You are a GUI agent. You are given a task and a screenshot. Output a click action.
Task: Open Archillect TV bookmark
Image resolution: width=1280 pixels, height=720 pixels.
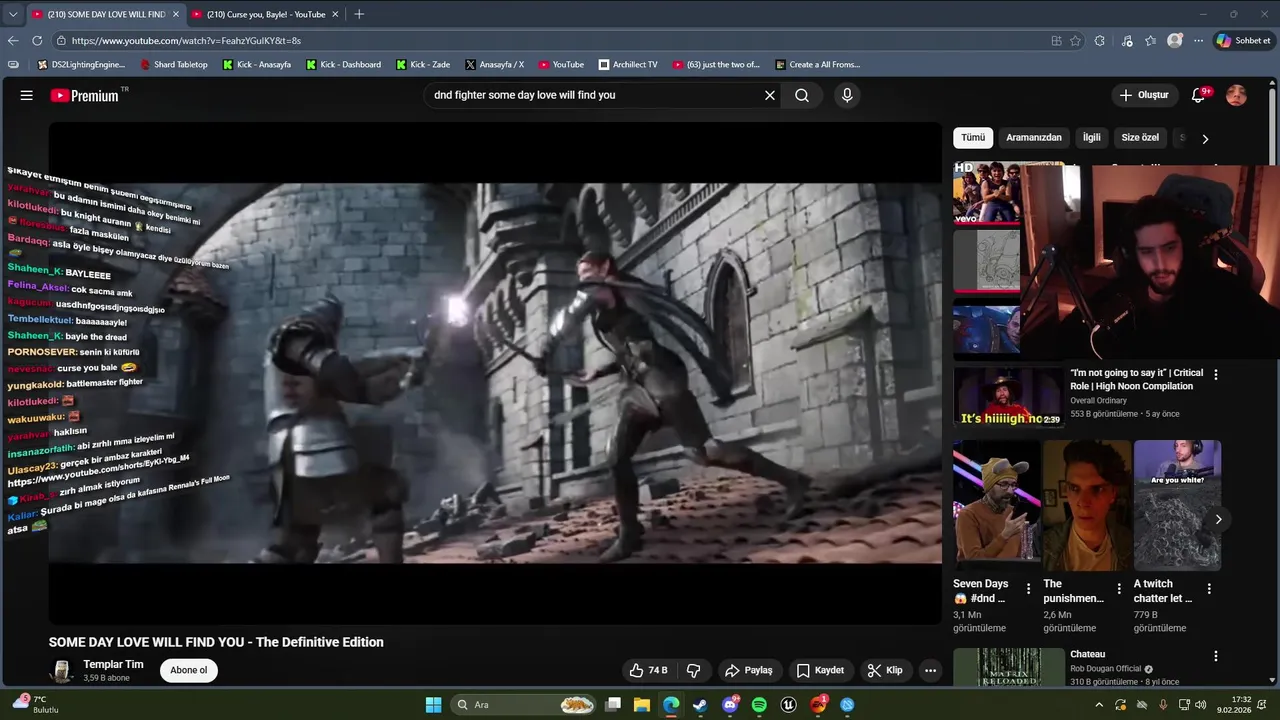click(x=628, y=64)
